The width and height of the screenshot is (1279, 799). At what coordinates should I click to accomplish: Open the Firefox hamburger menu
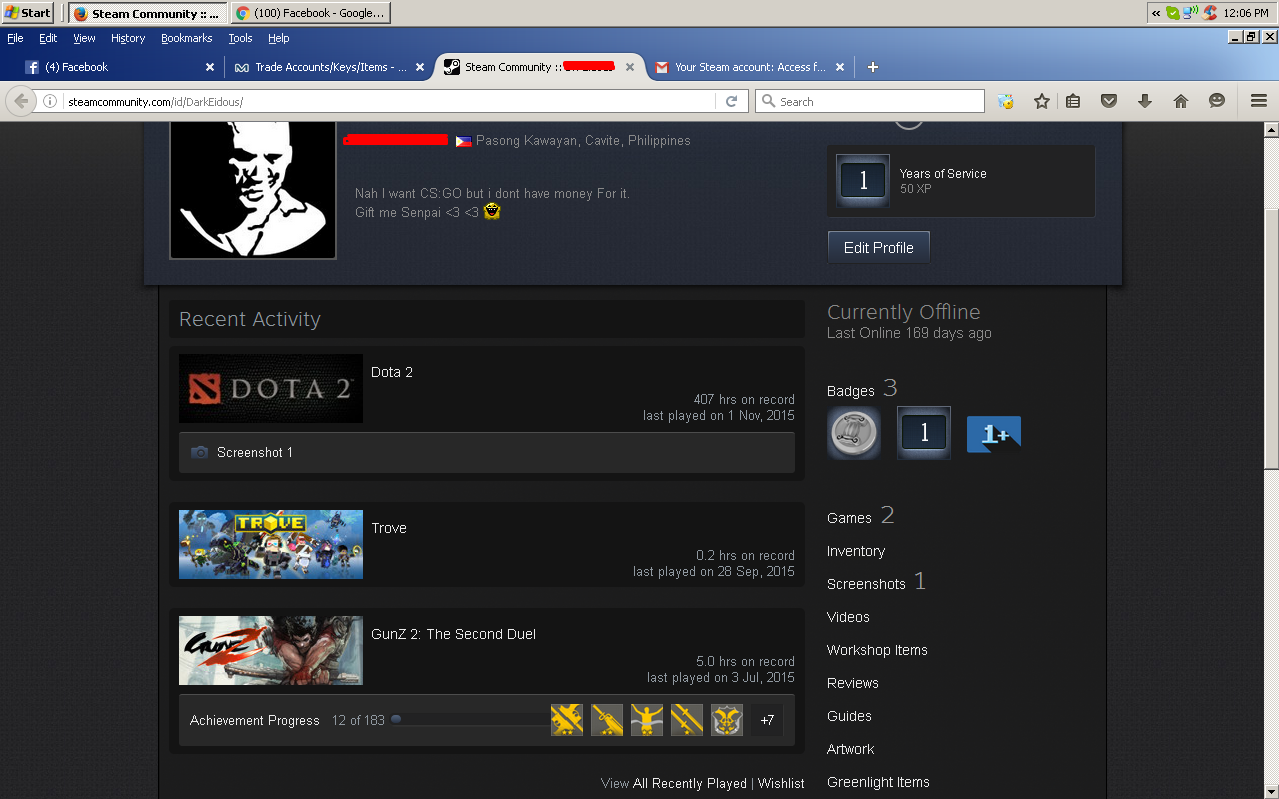(x=1259, y=101)
